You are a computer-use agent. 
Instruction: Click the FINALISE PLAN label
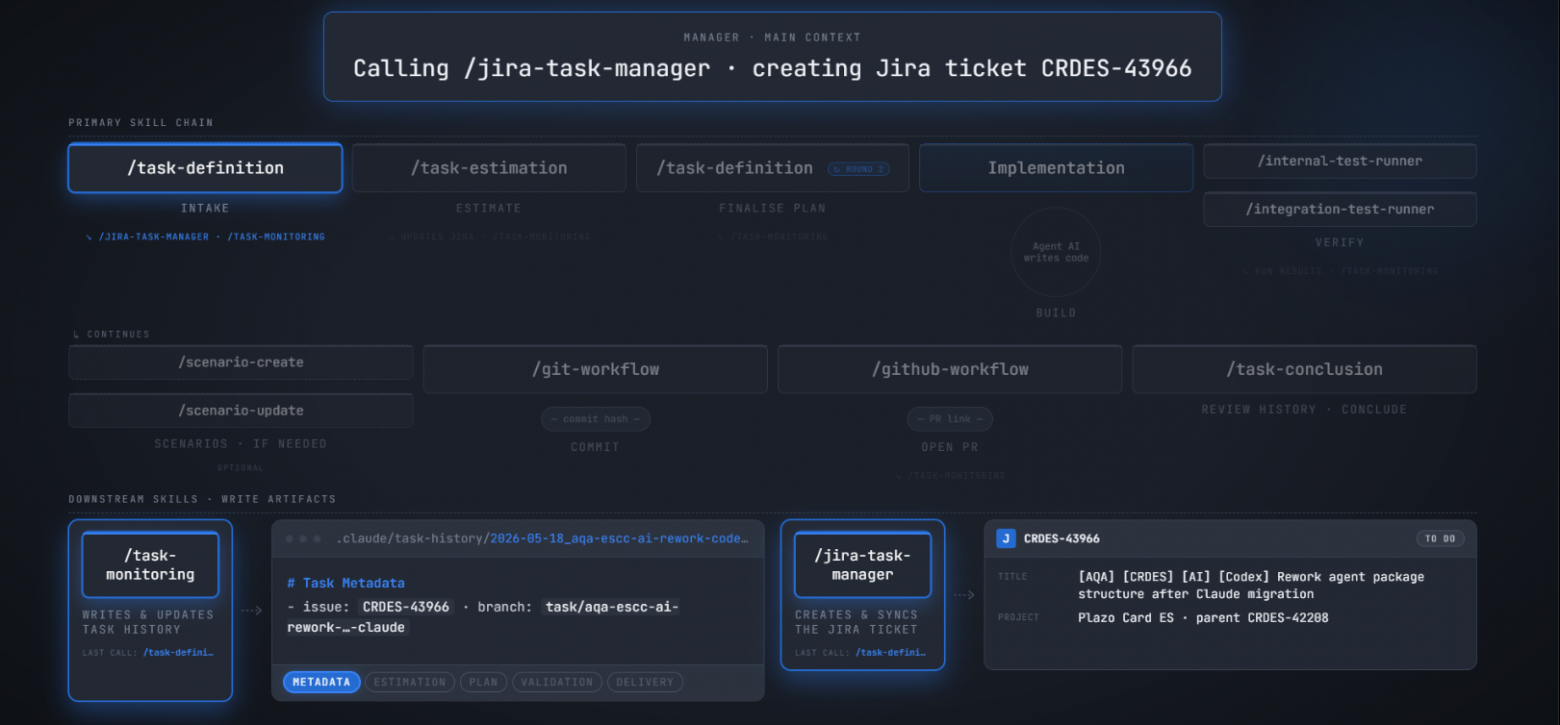coord(772,208)
